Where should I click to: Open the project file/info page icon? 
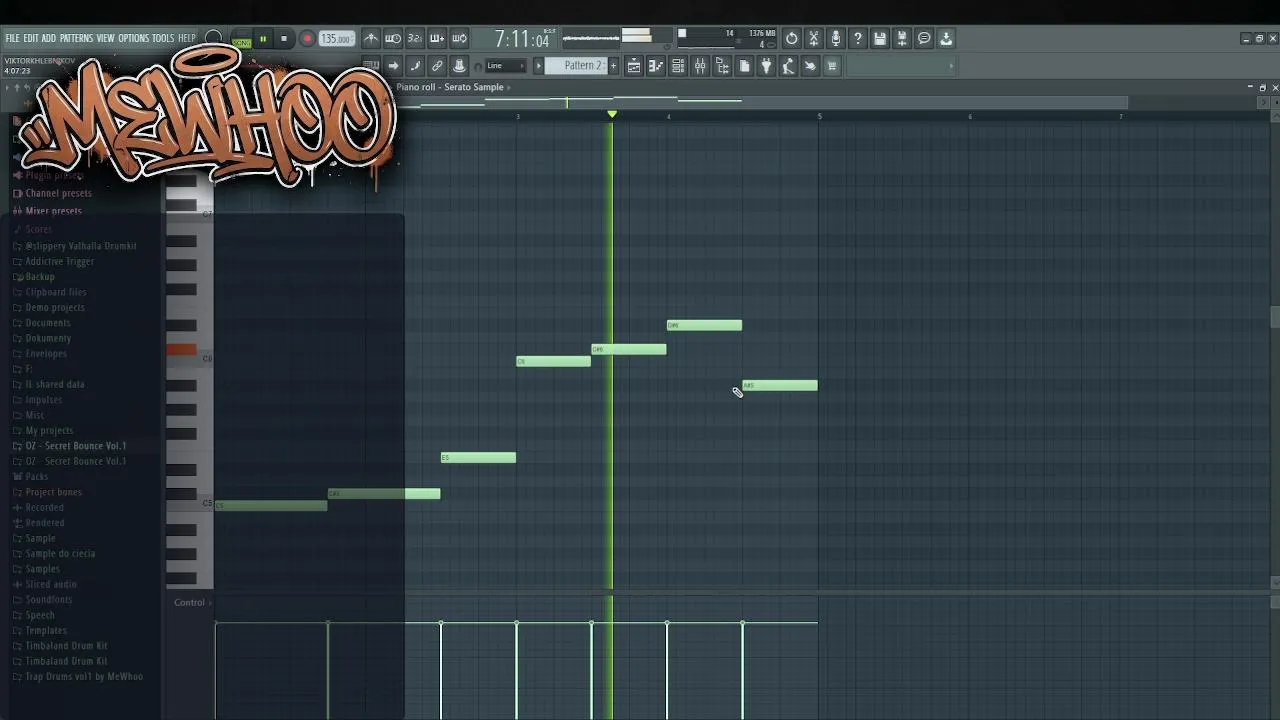pos(744,66)
